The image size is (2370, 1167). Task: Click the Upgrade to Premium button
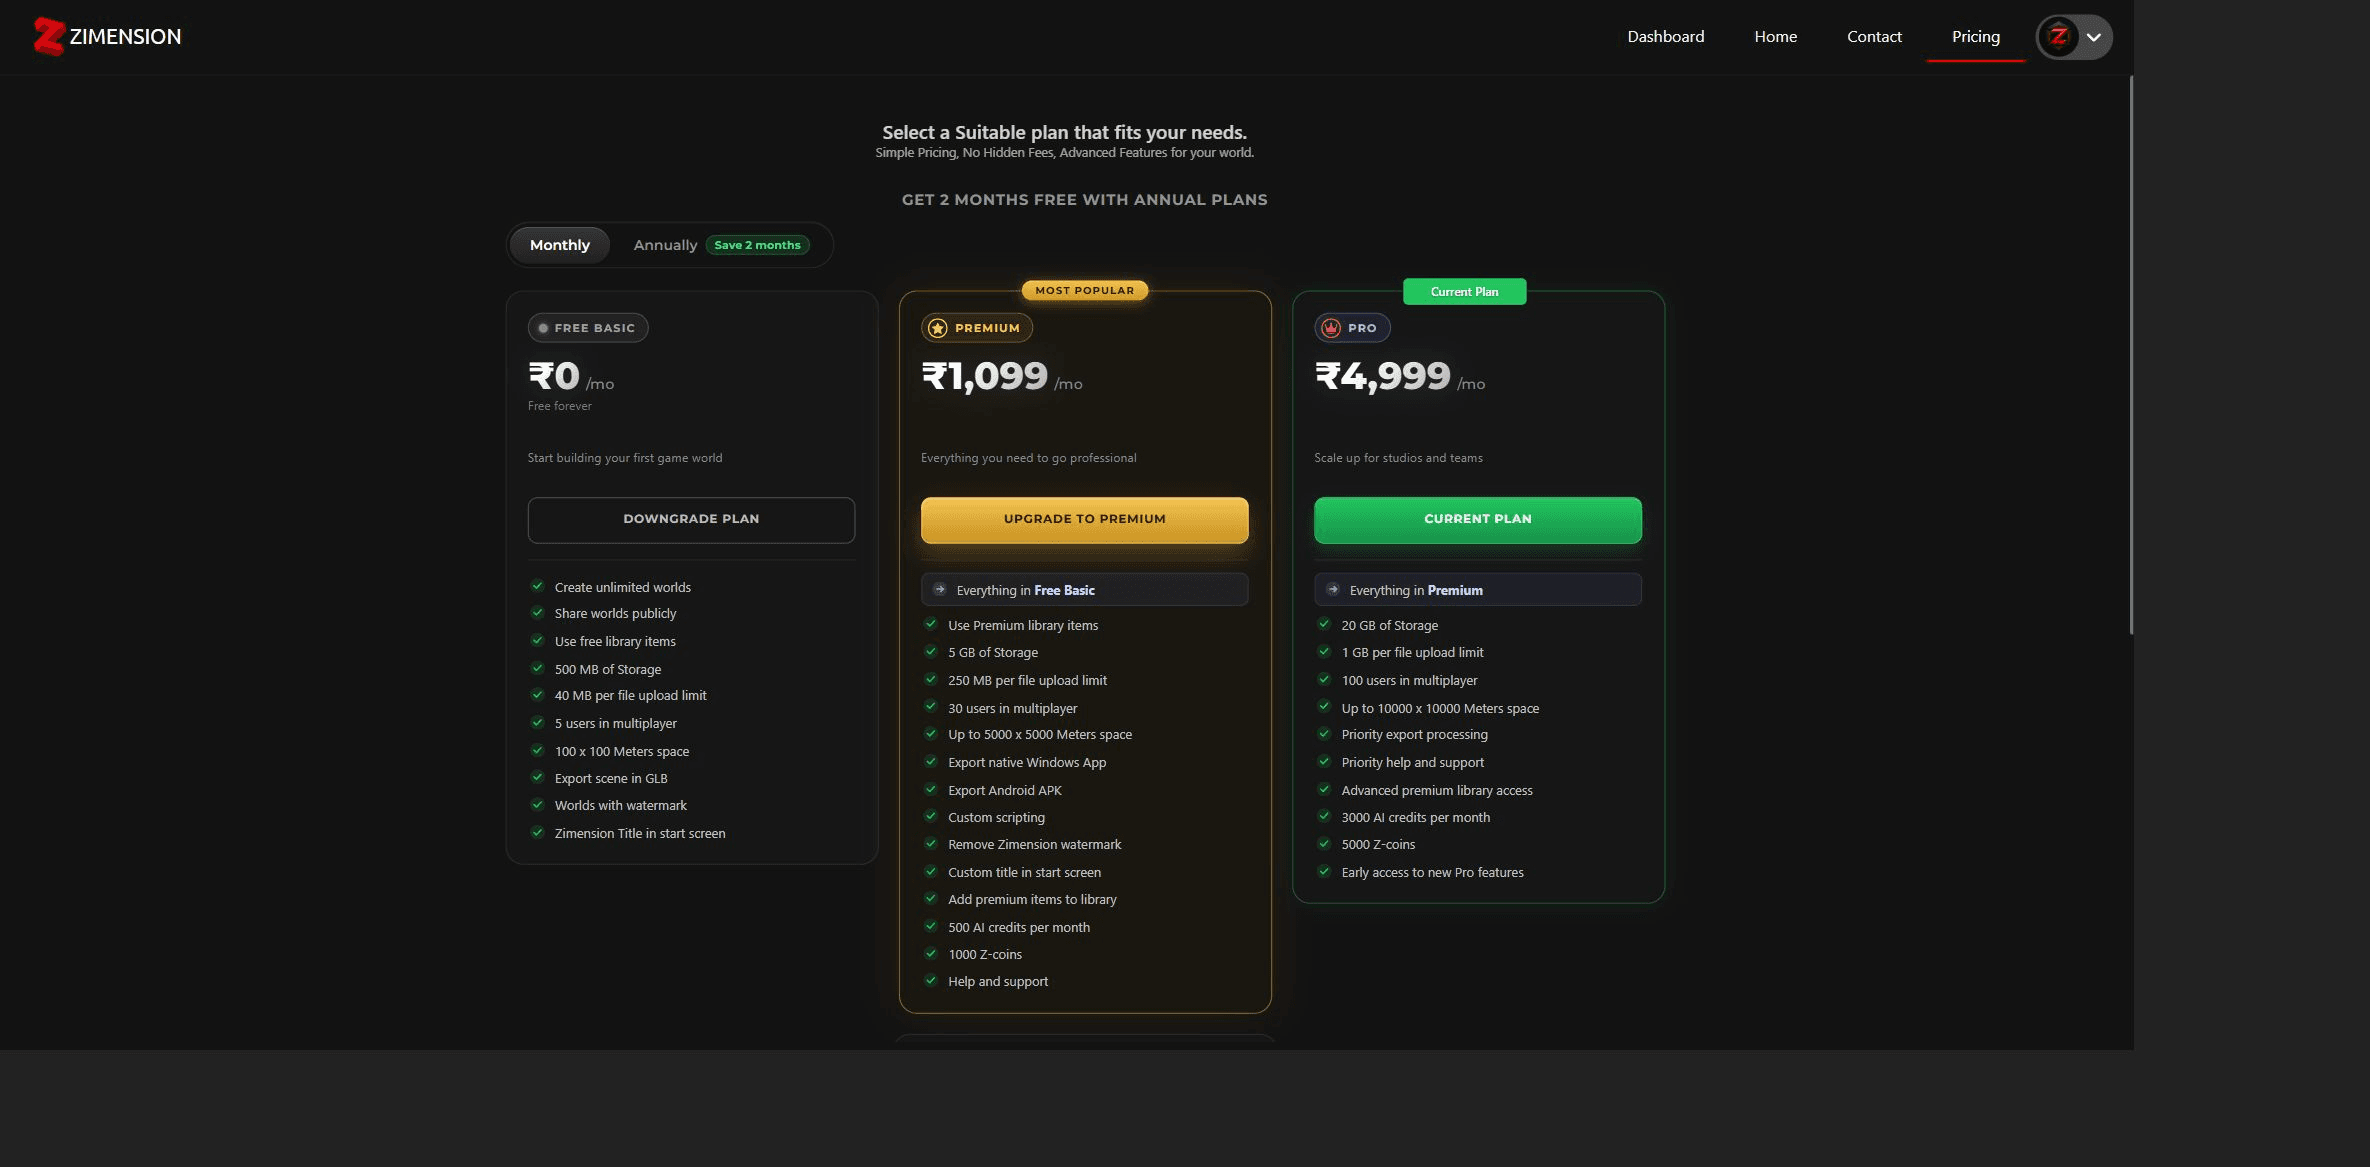click(x=1084, y=519)
